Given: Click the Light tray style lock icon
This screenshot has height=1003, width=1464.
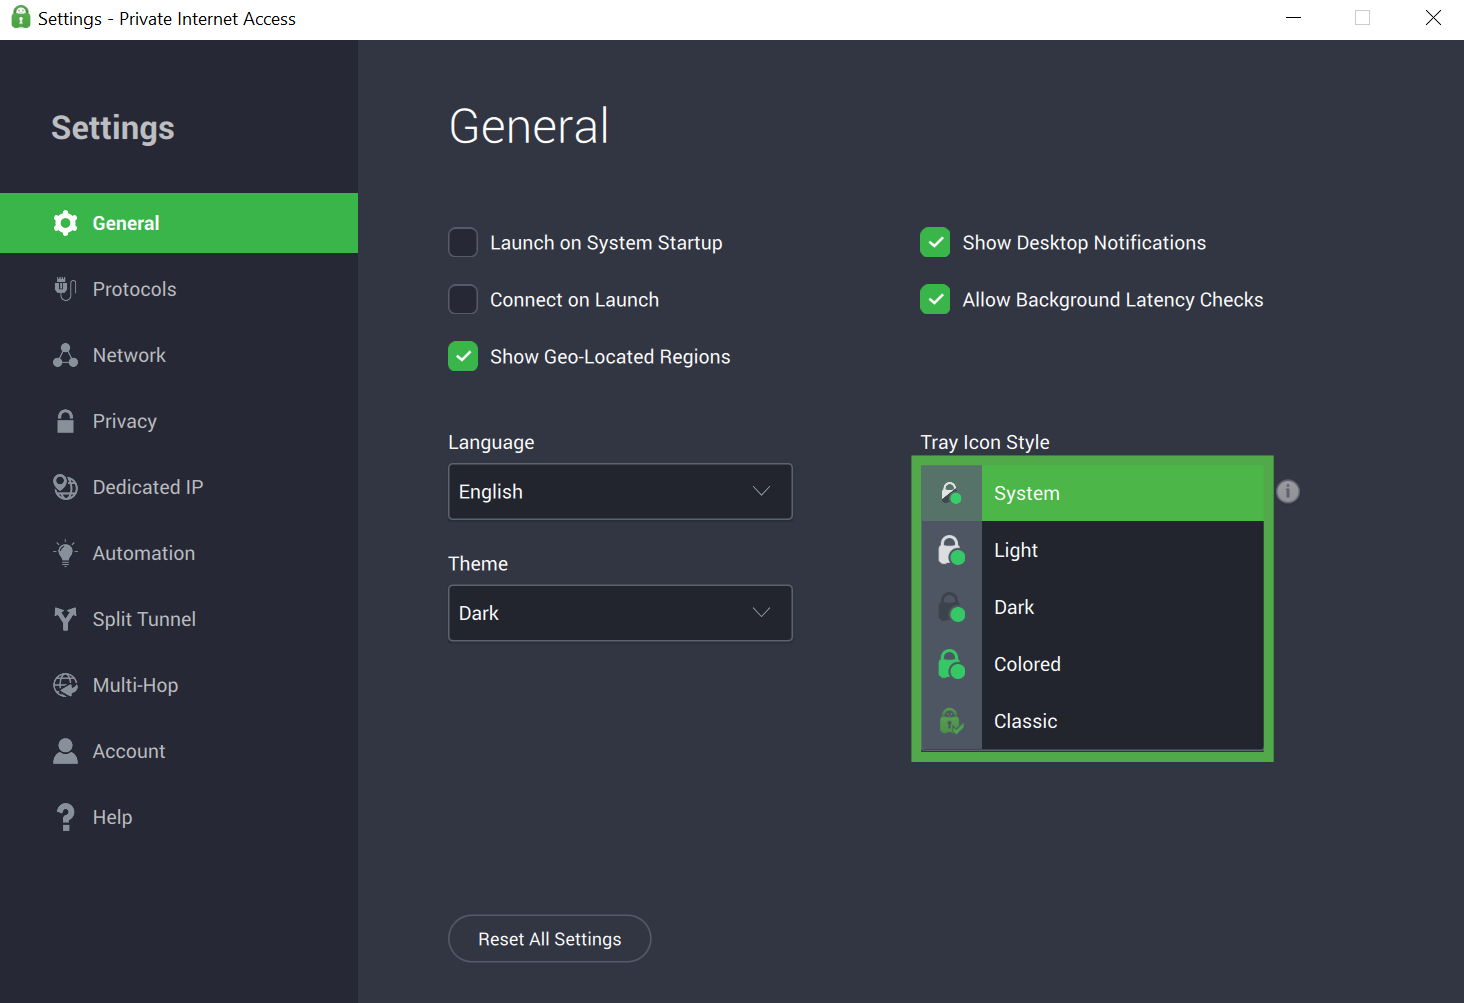Looking at the screenshot, I should pos(951,550).
